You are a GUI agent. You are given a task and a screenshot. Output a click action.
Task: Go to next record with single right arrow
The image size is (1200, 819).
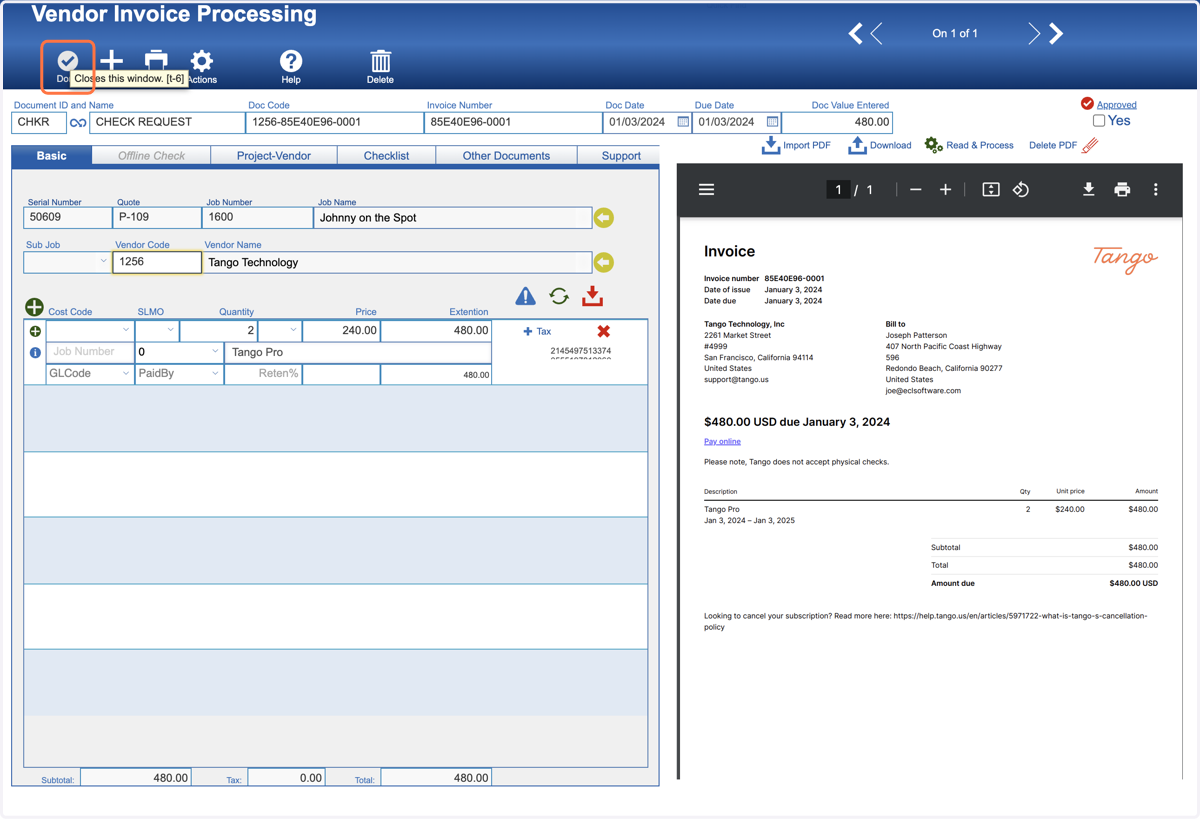tap(1034, 33)
